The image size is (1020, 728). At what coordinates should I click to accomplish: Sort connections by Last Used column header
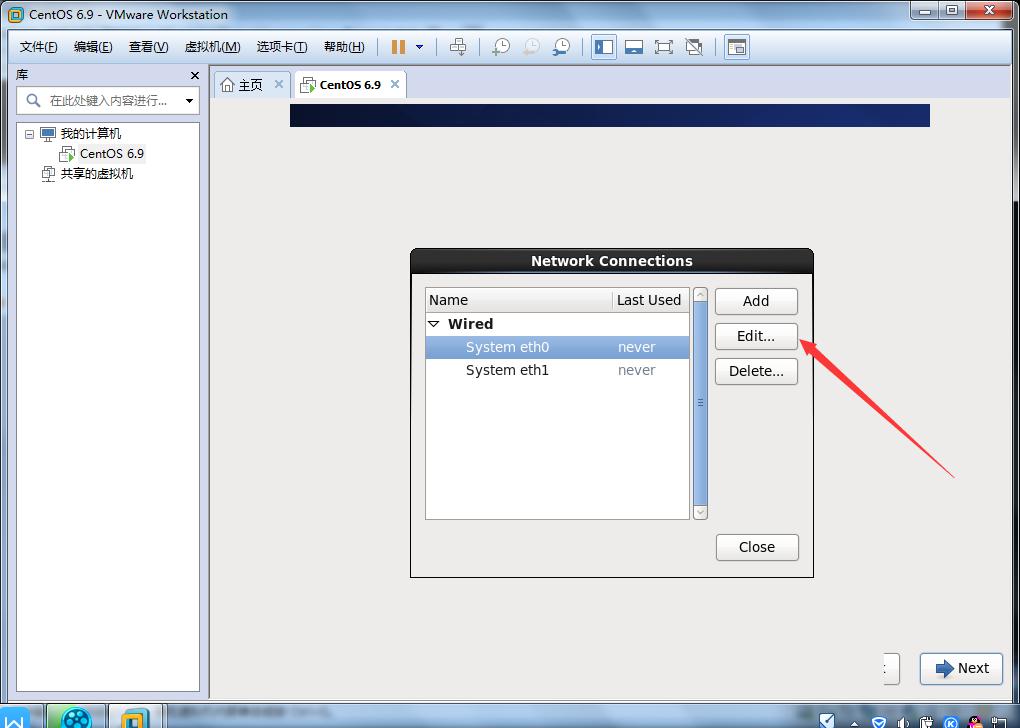coord(650,300)
